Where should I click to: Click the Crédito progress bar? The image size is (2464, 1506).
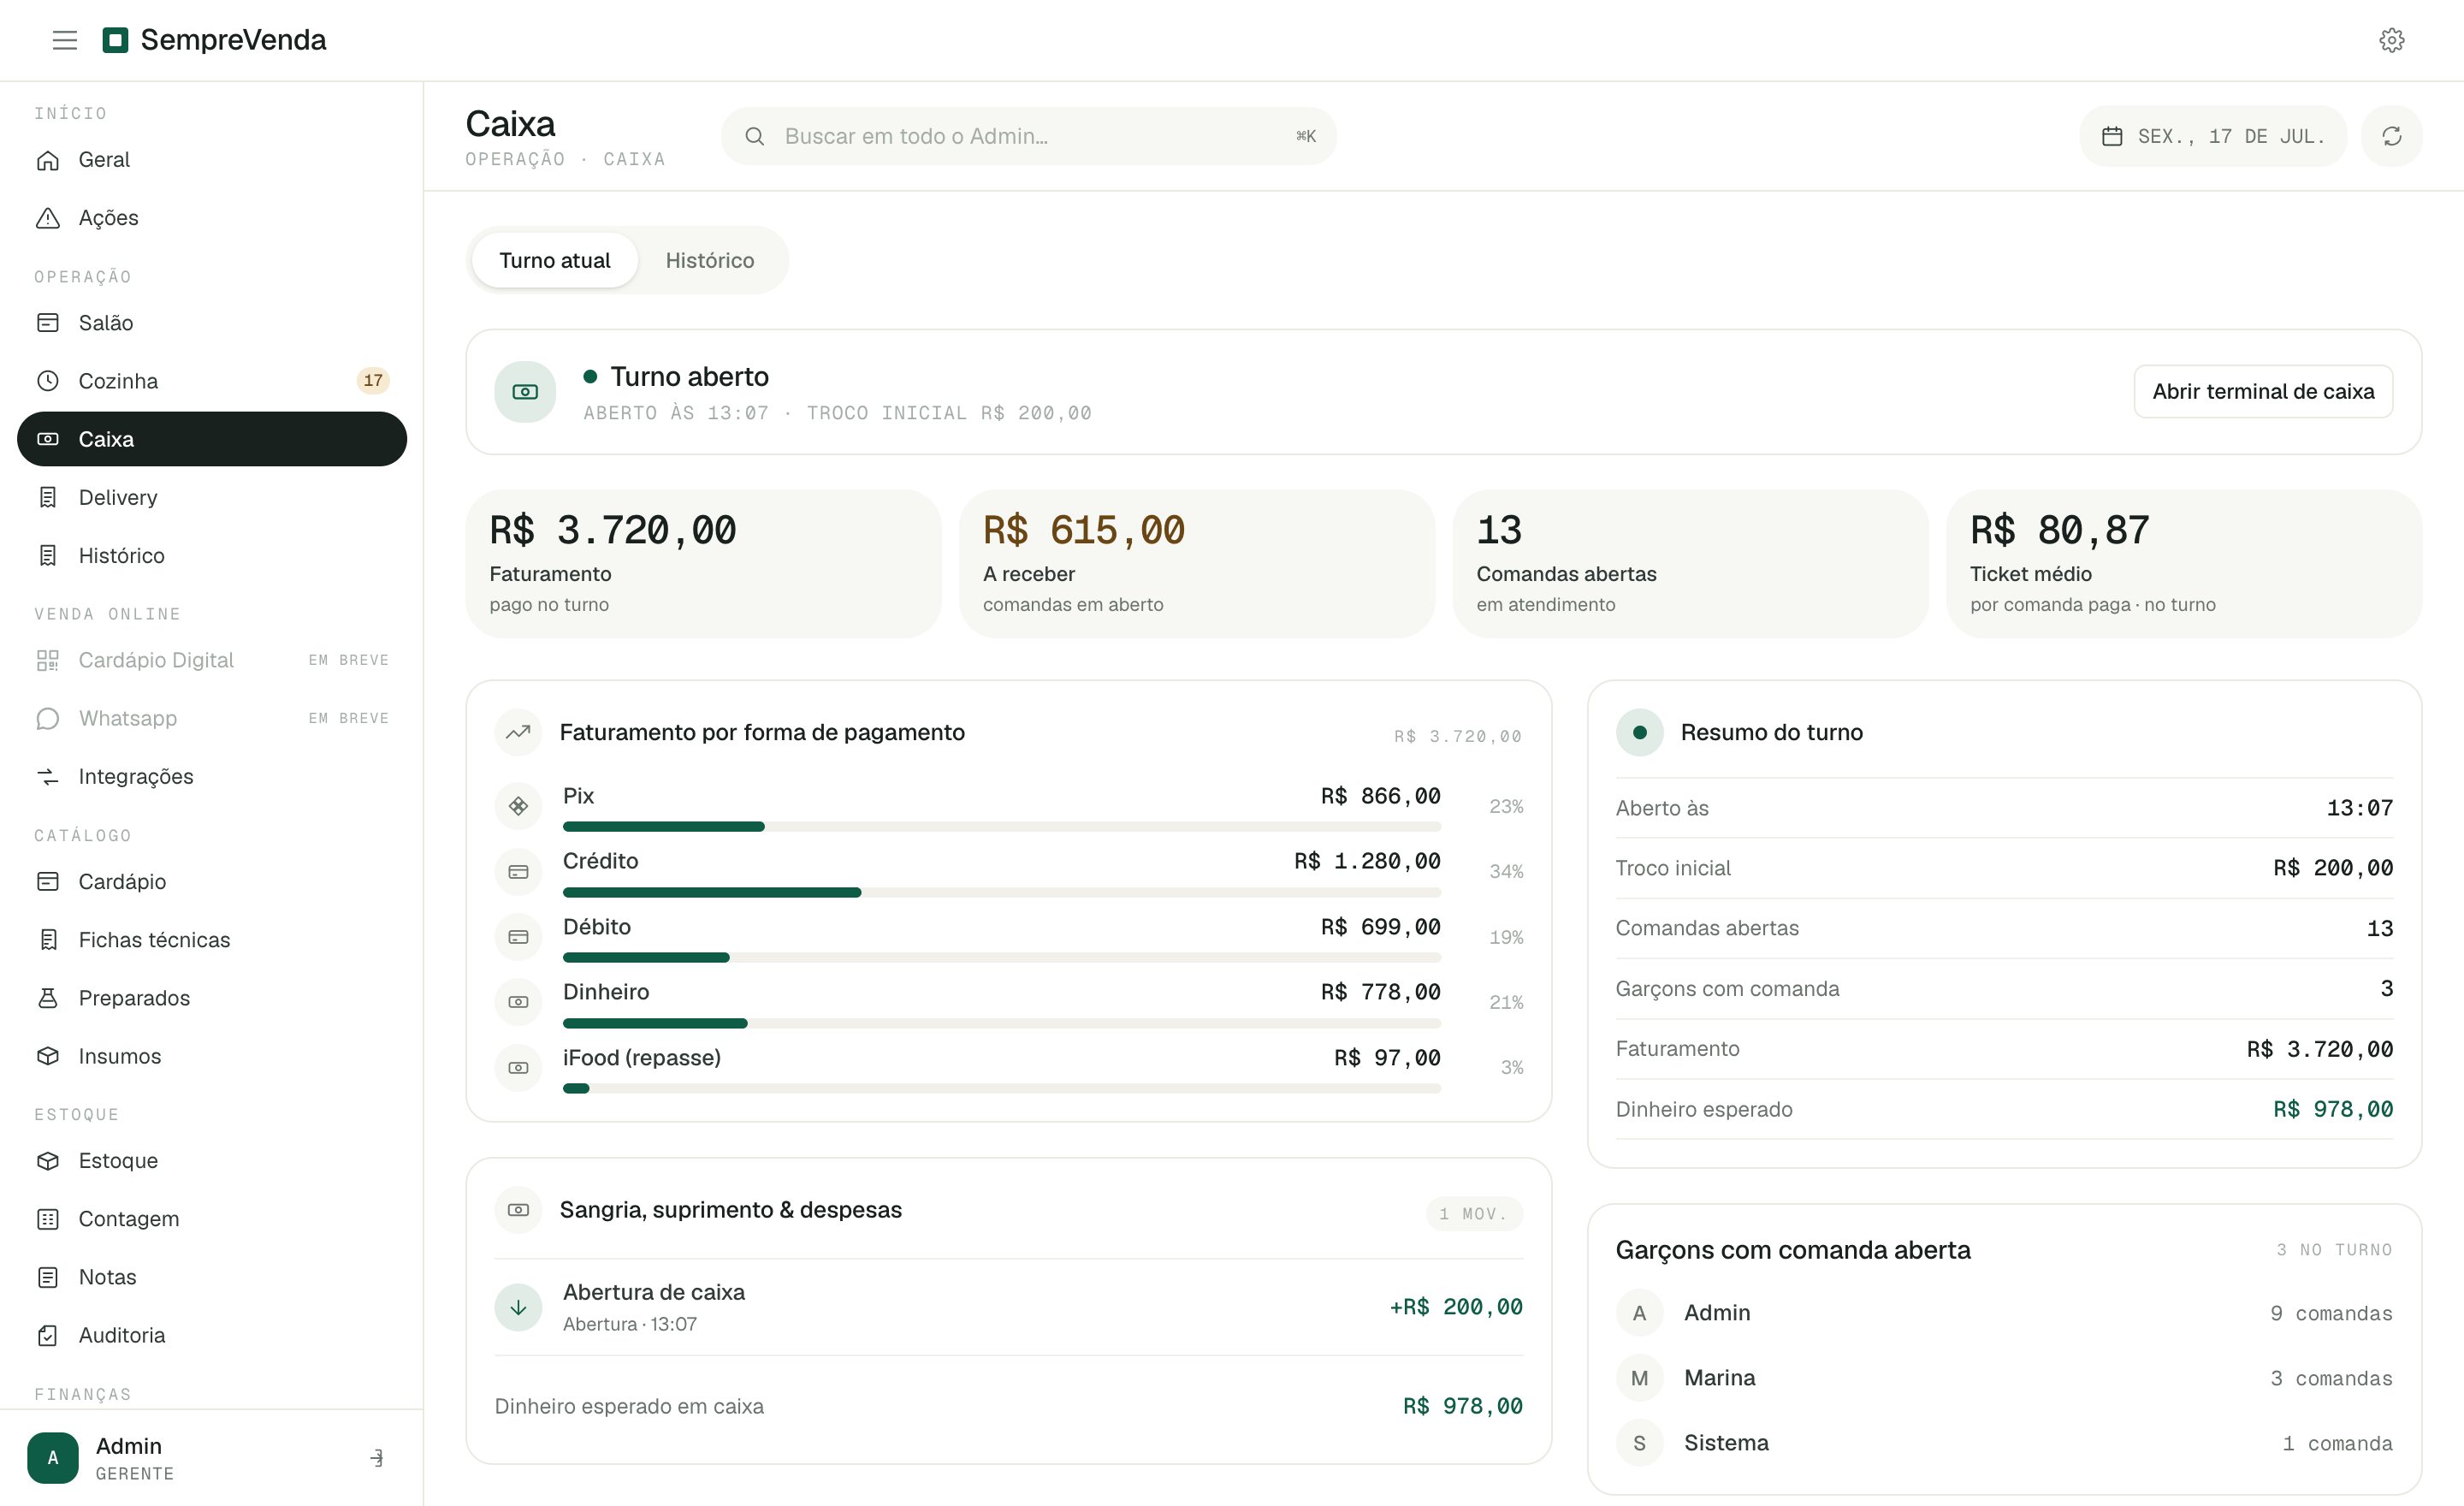[x=1001, y=892]
